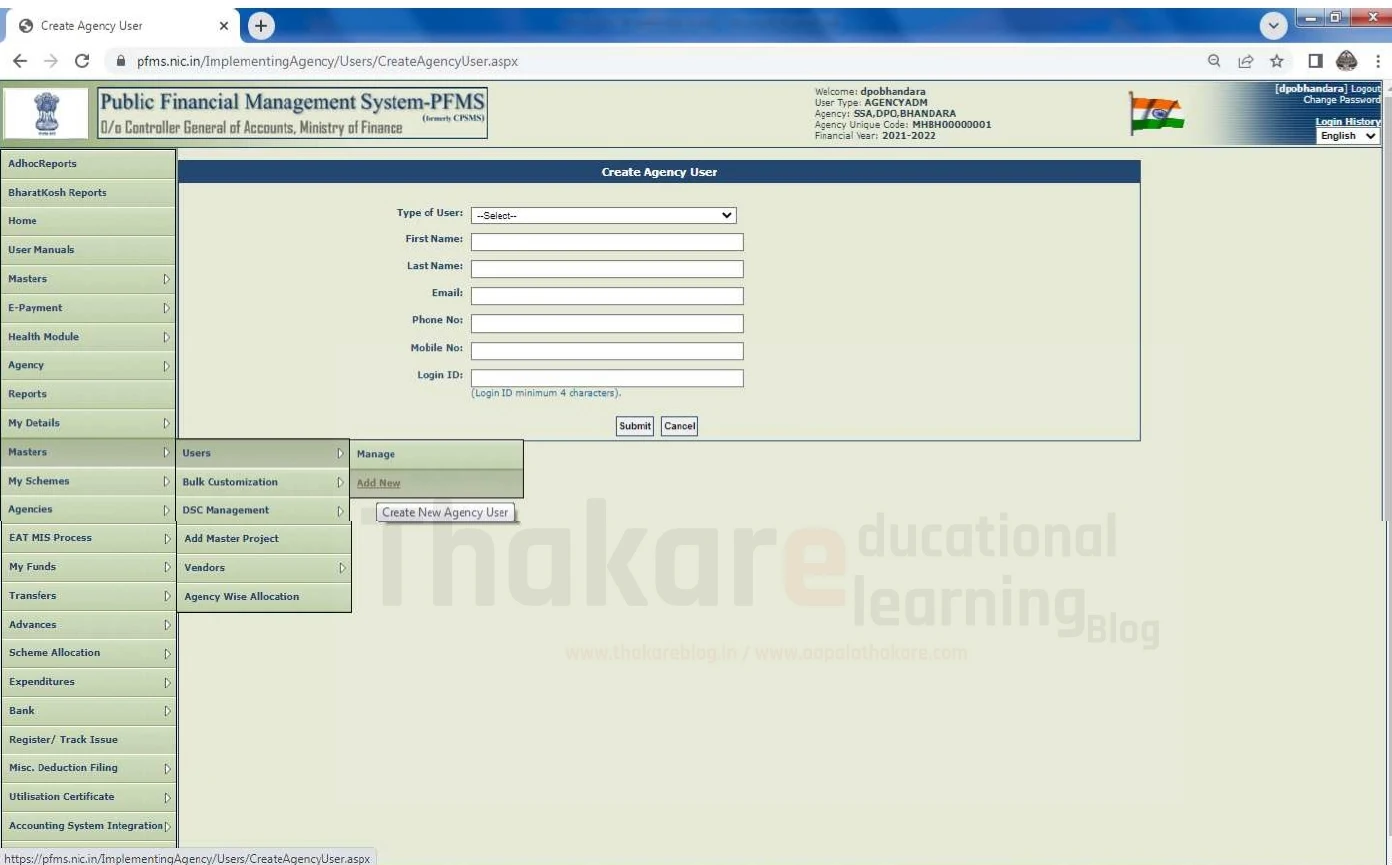The width and height of the screenshot is (1392, 865).
Task: Click the incognito profile icon
Action: 1347,61
